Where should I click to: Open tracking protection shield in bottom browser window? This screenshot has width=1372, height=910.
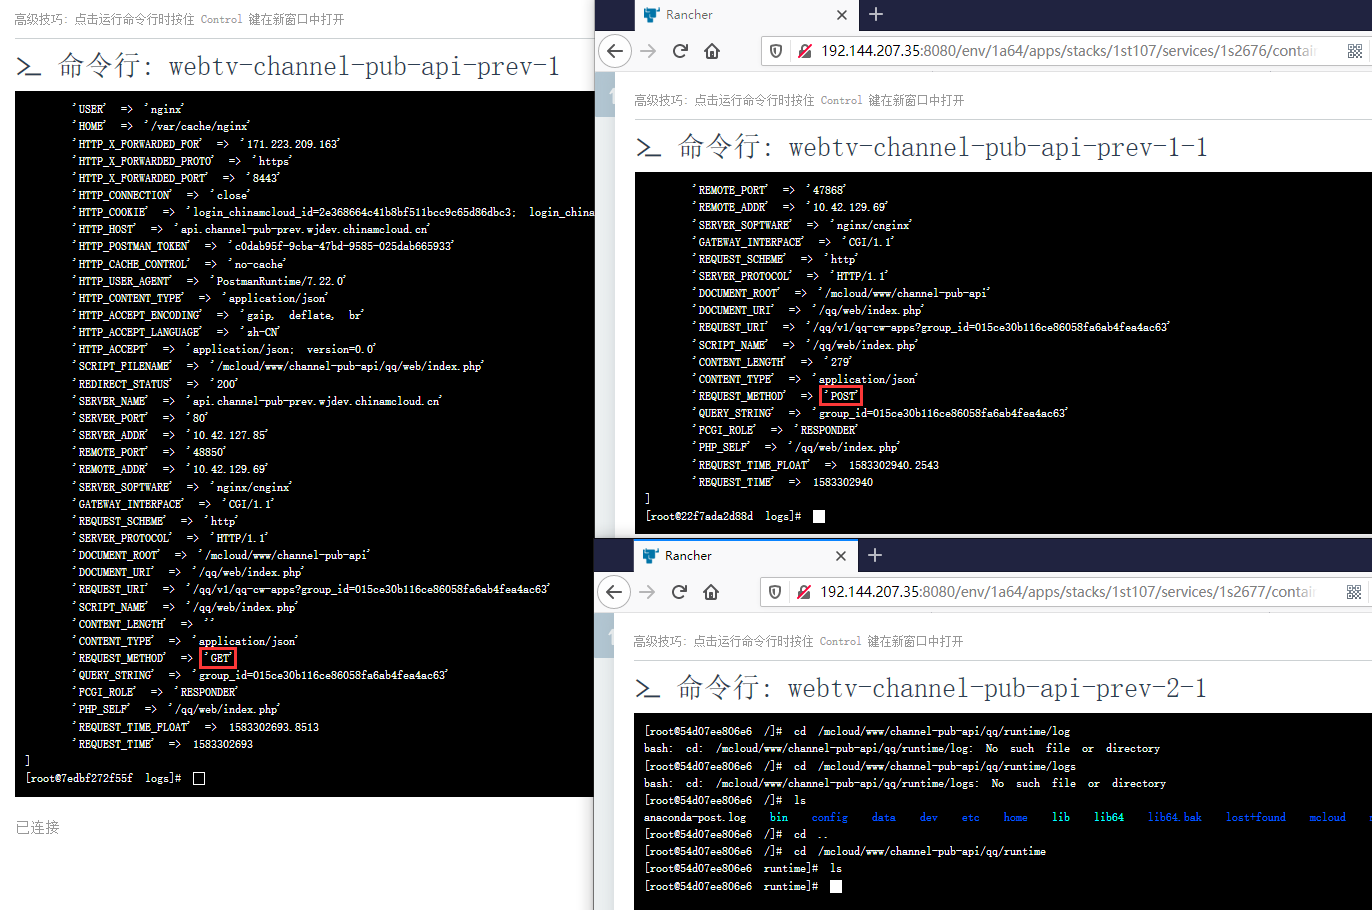point(775,592)
